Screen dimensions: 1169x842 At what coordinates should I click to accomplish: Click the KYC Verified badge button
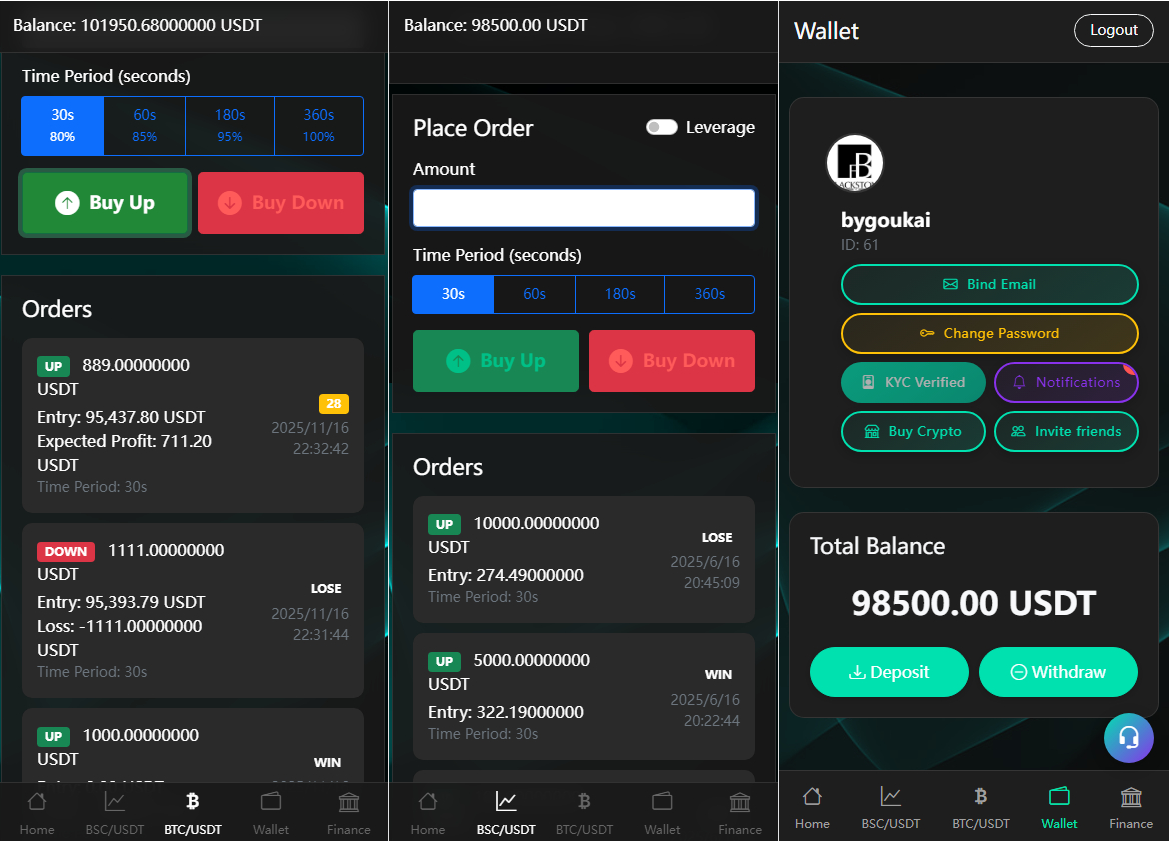click(x=913, y=382)
